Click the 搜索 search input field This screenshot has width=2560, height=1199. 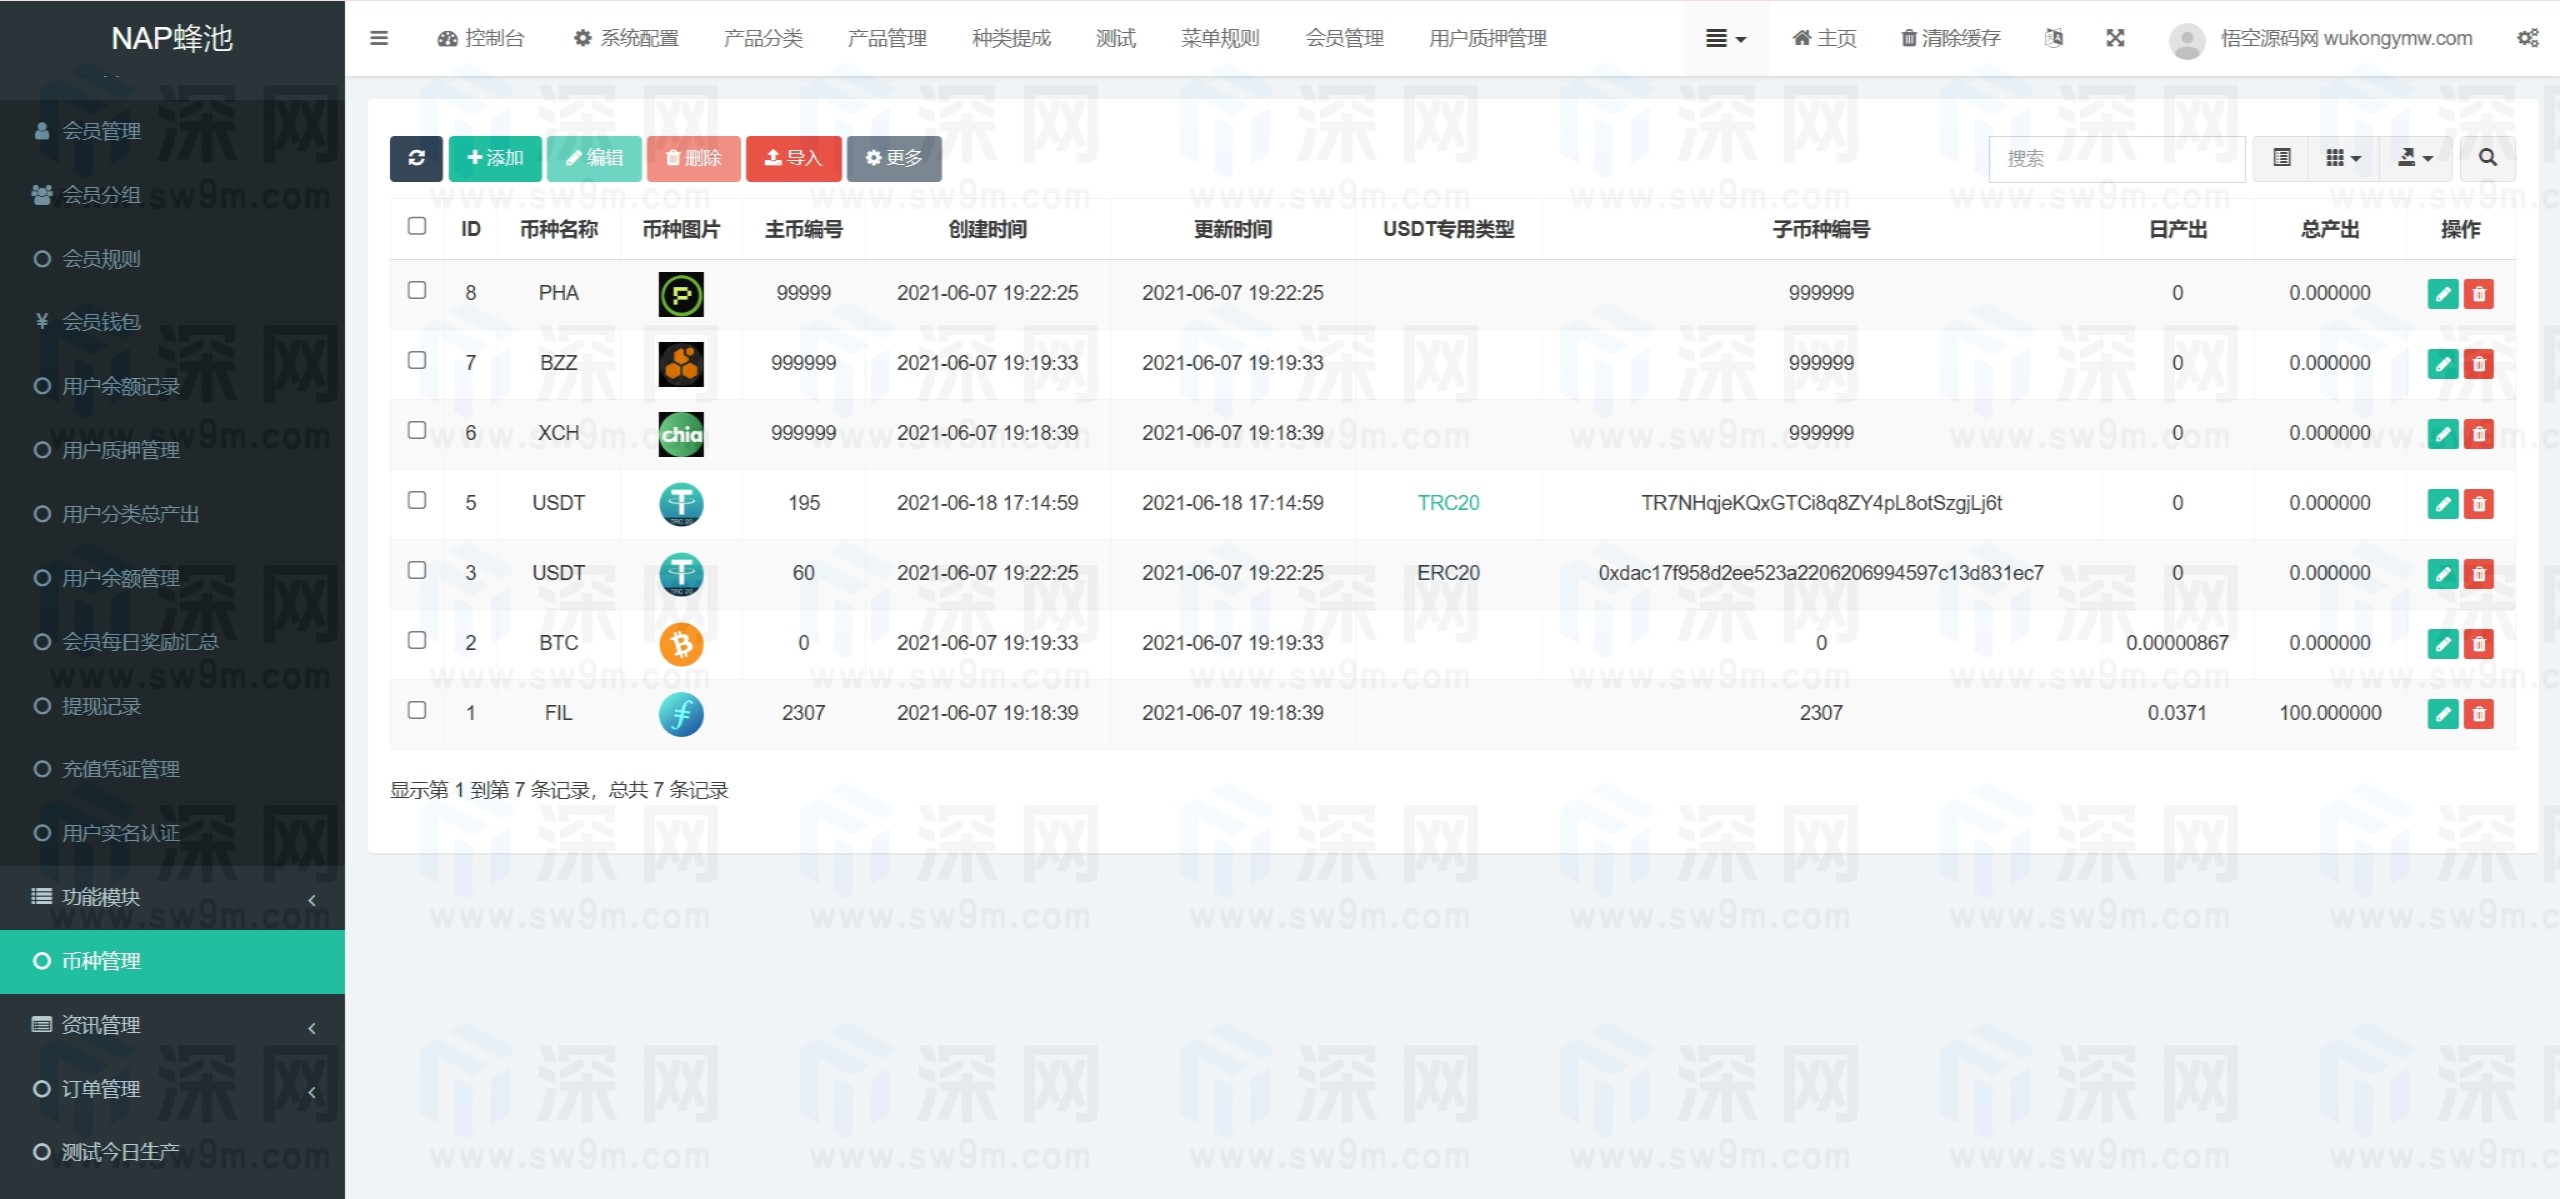(x=2115, y=158)
